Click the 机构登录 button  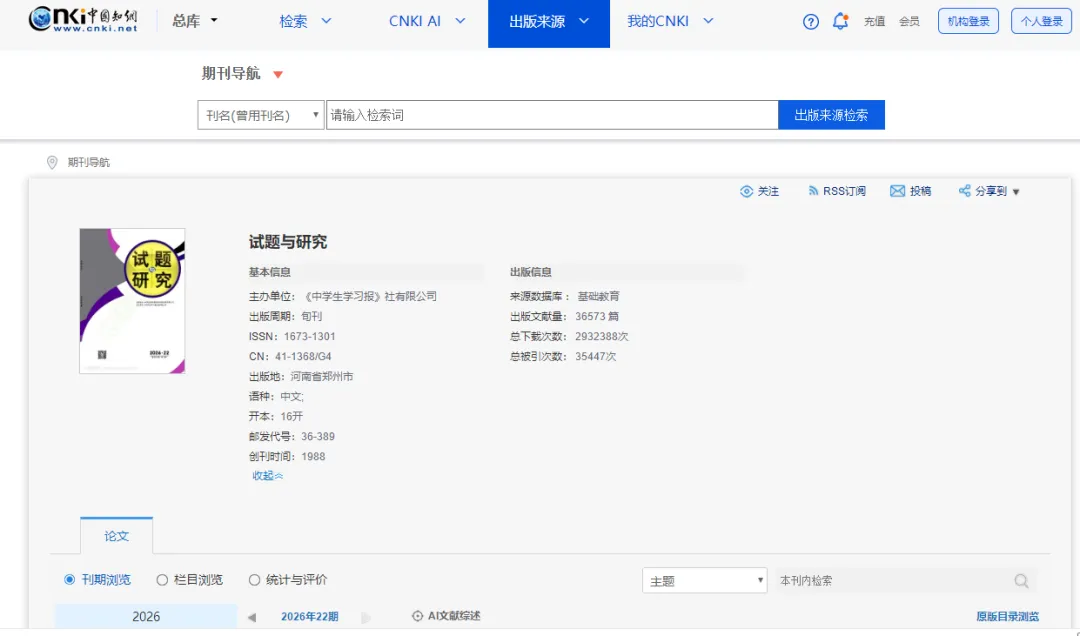(968, 21)
